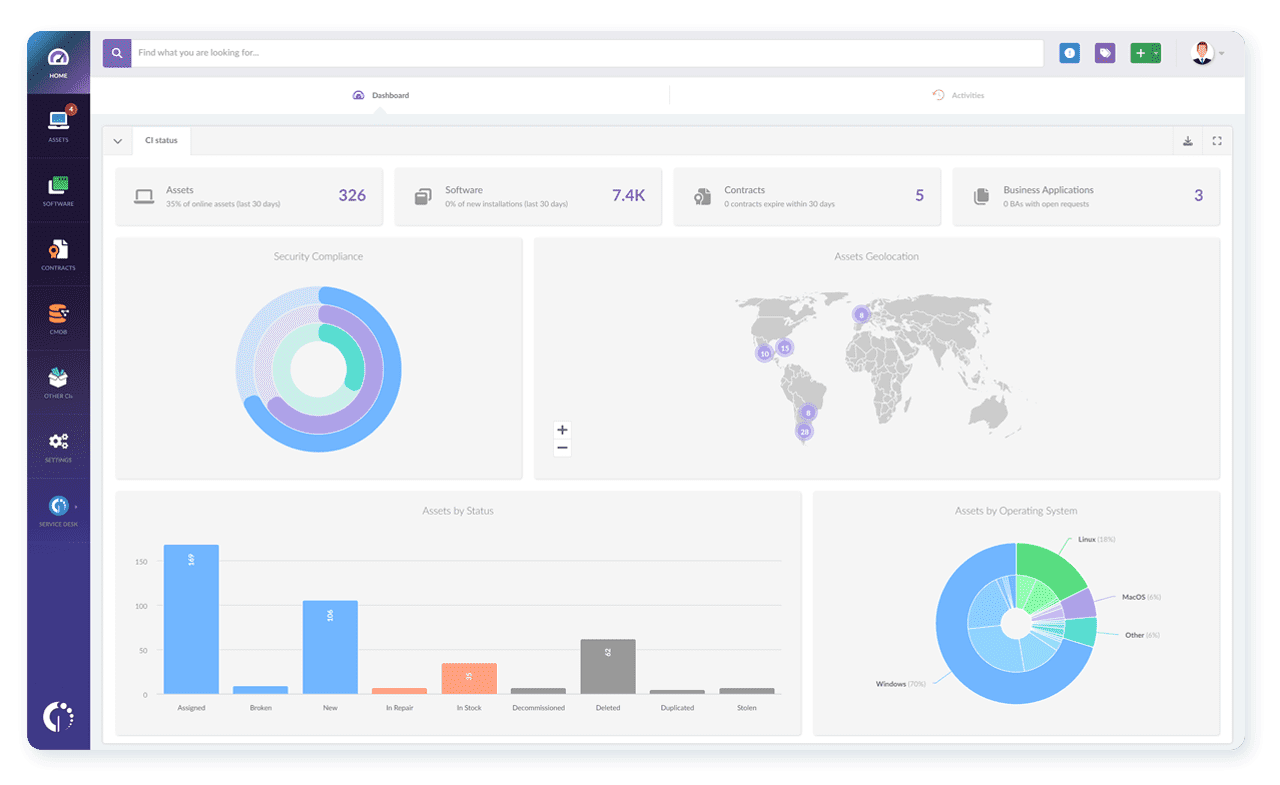Click the blue info icon in the header

pyautogui.click(x=1069, y=52)
